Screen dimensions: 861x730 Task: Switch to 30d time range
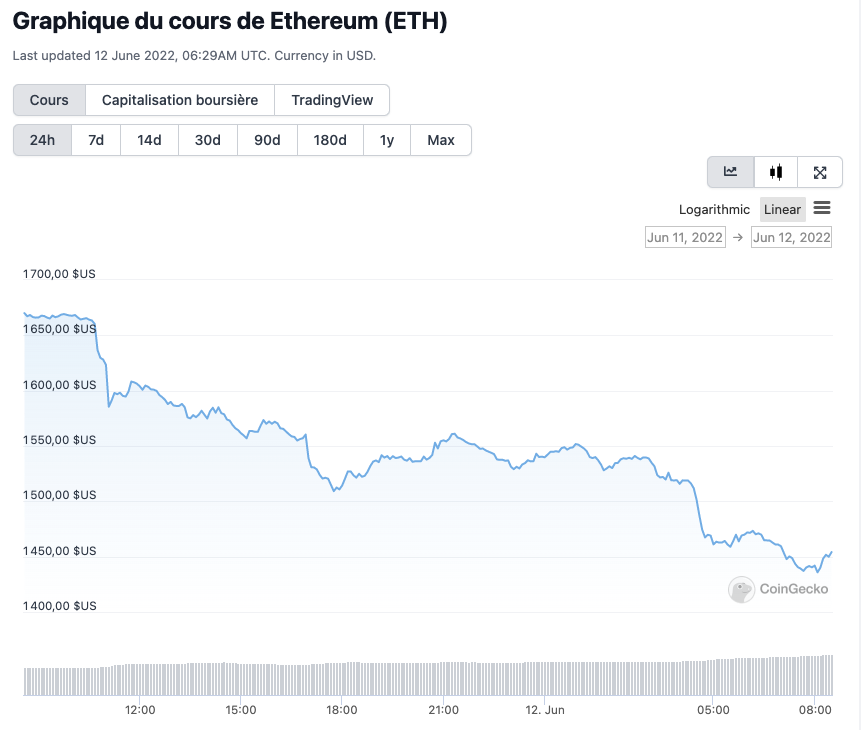[208, 140]
